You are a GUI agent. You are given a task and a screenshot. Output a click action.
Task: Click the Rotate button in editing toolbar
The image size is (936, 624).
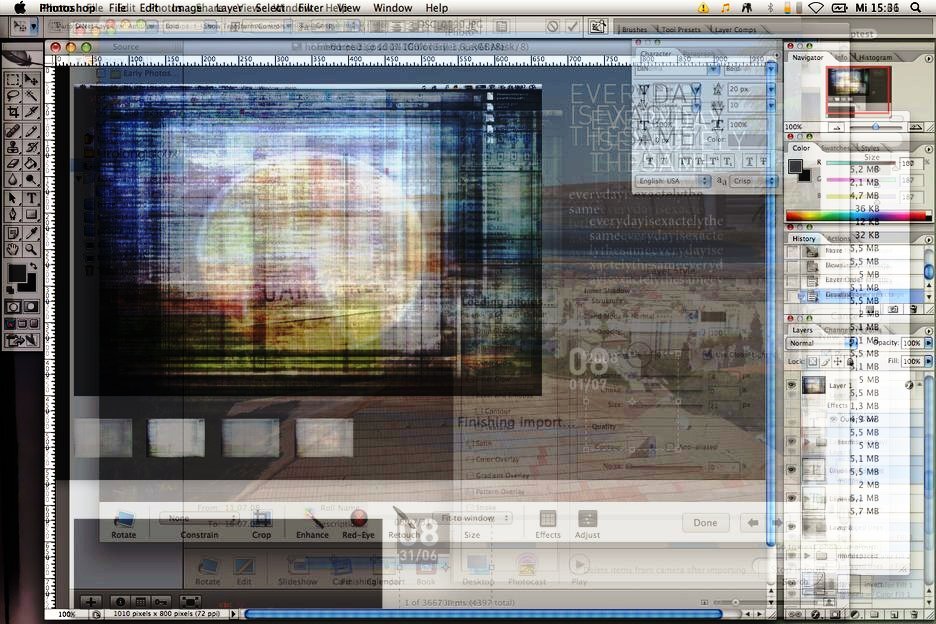point(124,525)
